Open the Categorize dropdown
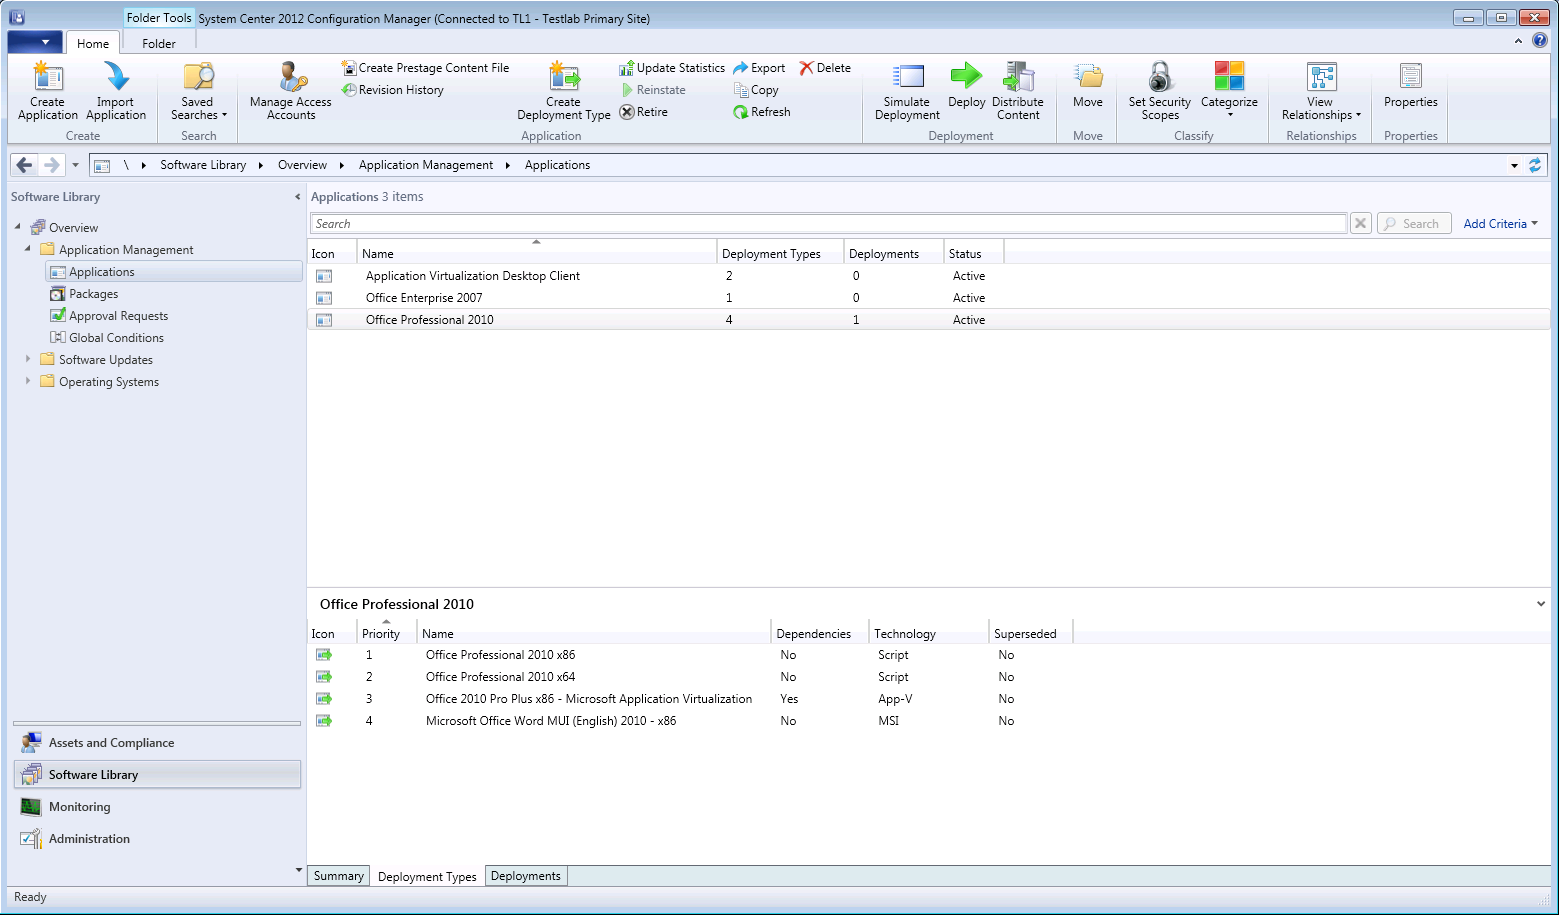Image resolution: width=1559 pixels, height=915 pixels. click(x=1229, y=91)
